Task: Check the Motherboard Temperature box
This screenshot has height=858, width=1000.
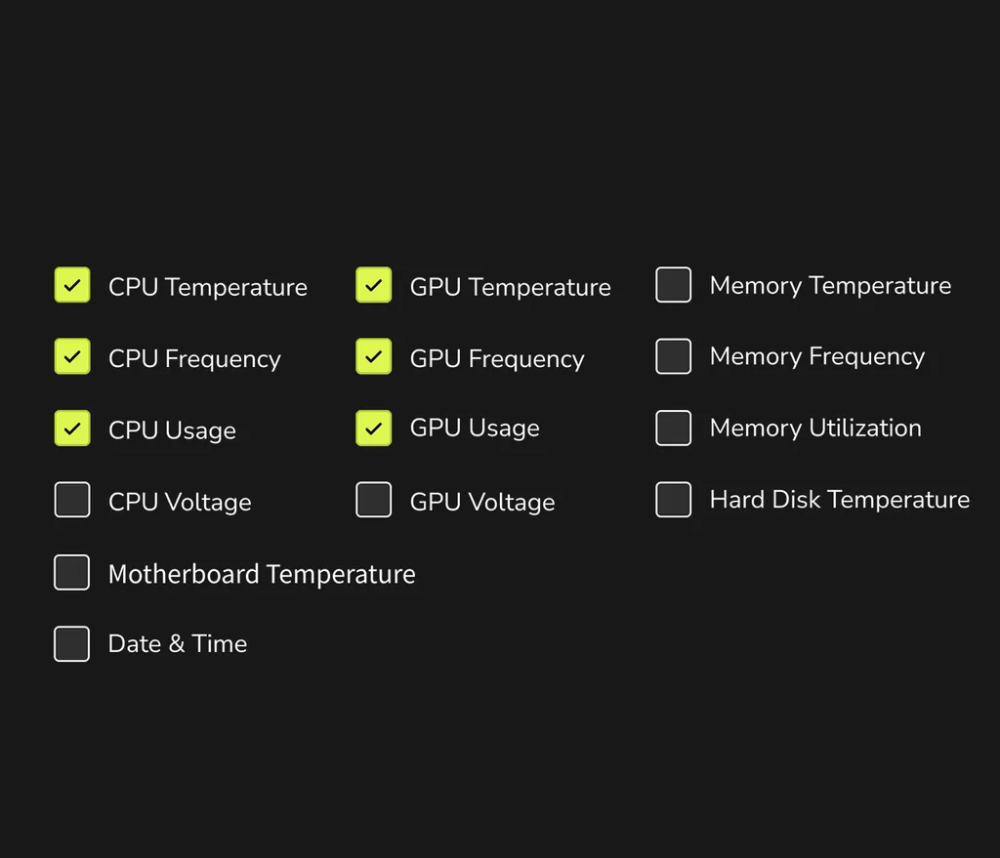Action: [x=72, y=573]
